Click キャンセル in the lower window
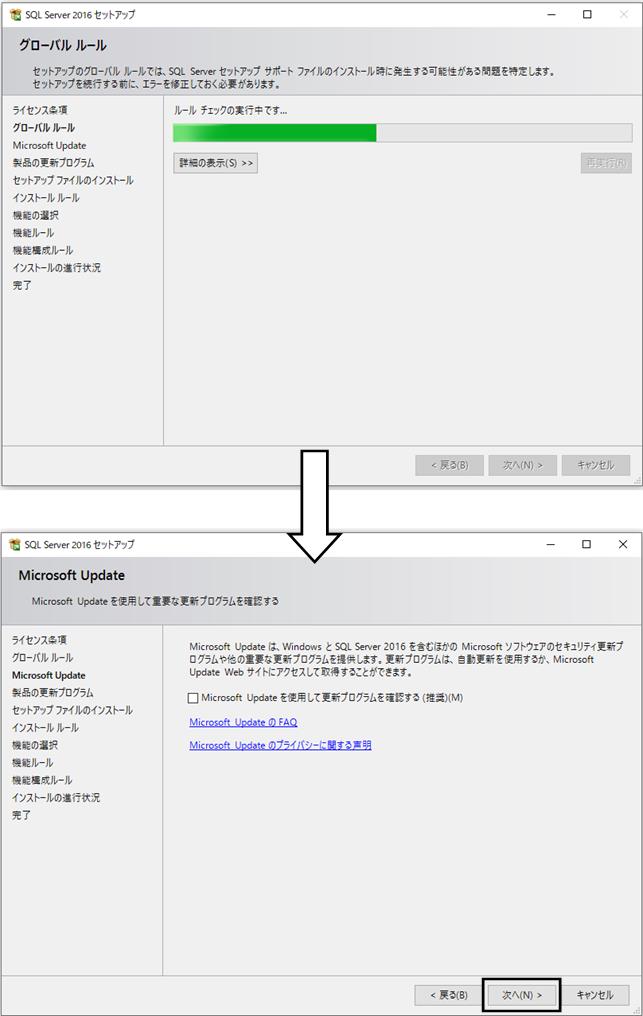The width and height of the screenshot is (643, 1016). [595, 995]
